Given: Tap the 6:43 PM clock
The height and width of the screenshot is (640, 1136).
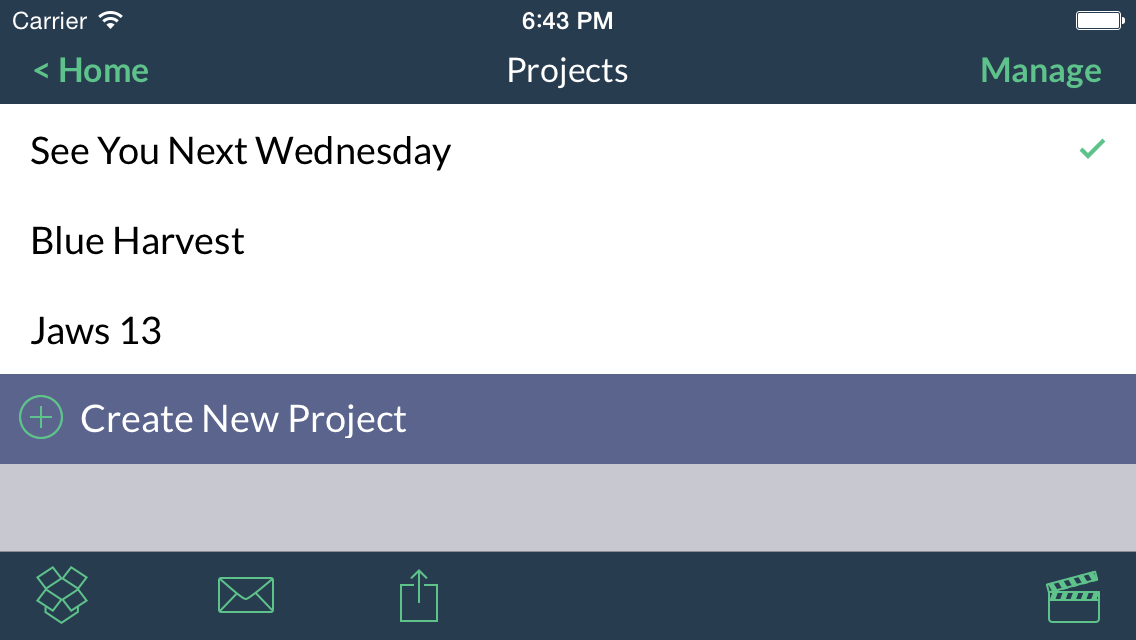Looking at the screenshot, I should pyautogui.click(x=567, y=20).
